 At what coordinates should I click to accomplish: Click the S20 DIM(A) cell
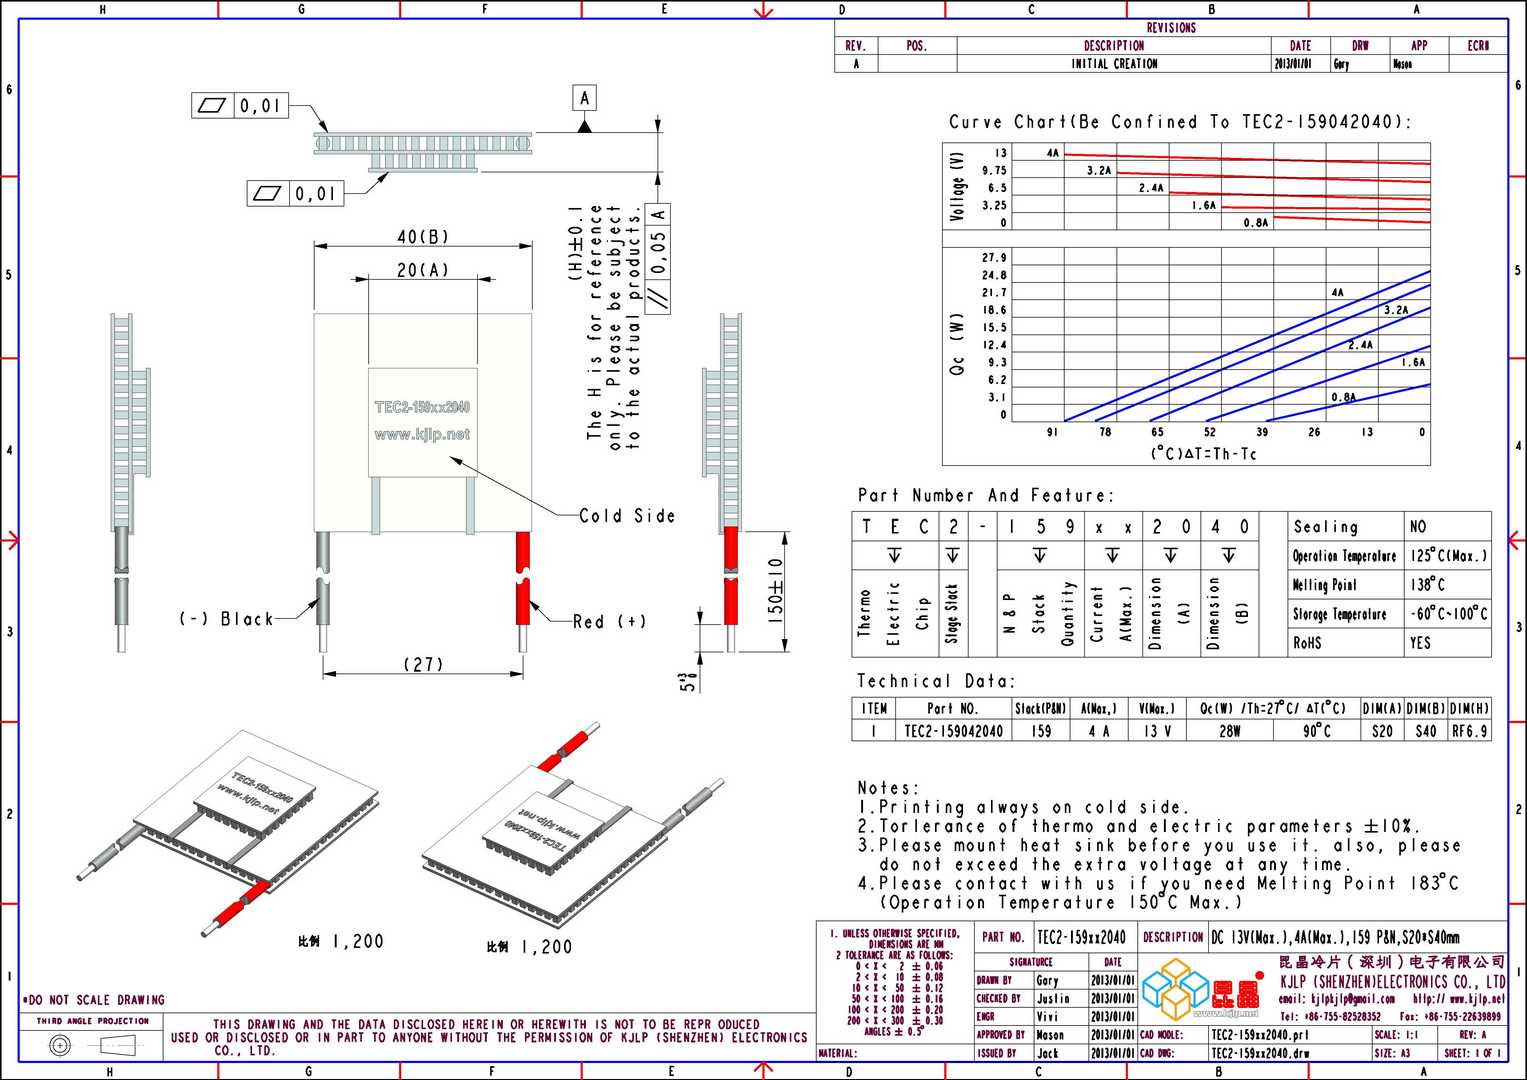(1382, 731)
